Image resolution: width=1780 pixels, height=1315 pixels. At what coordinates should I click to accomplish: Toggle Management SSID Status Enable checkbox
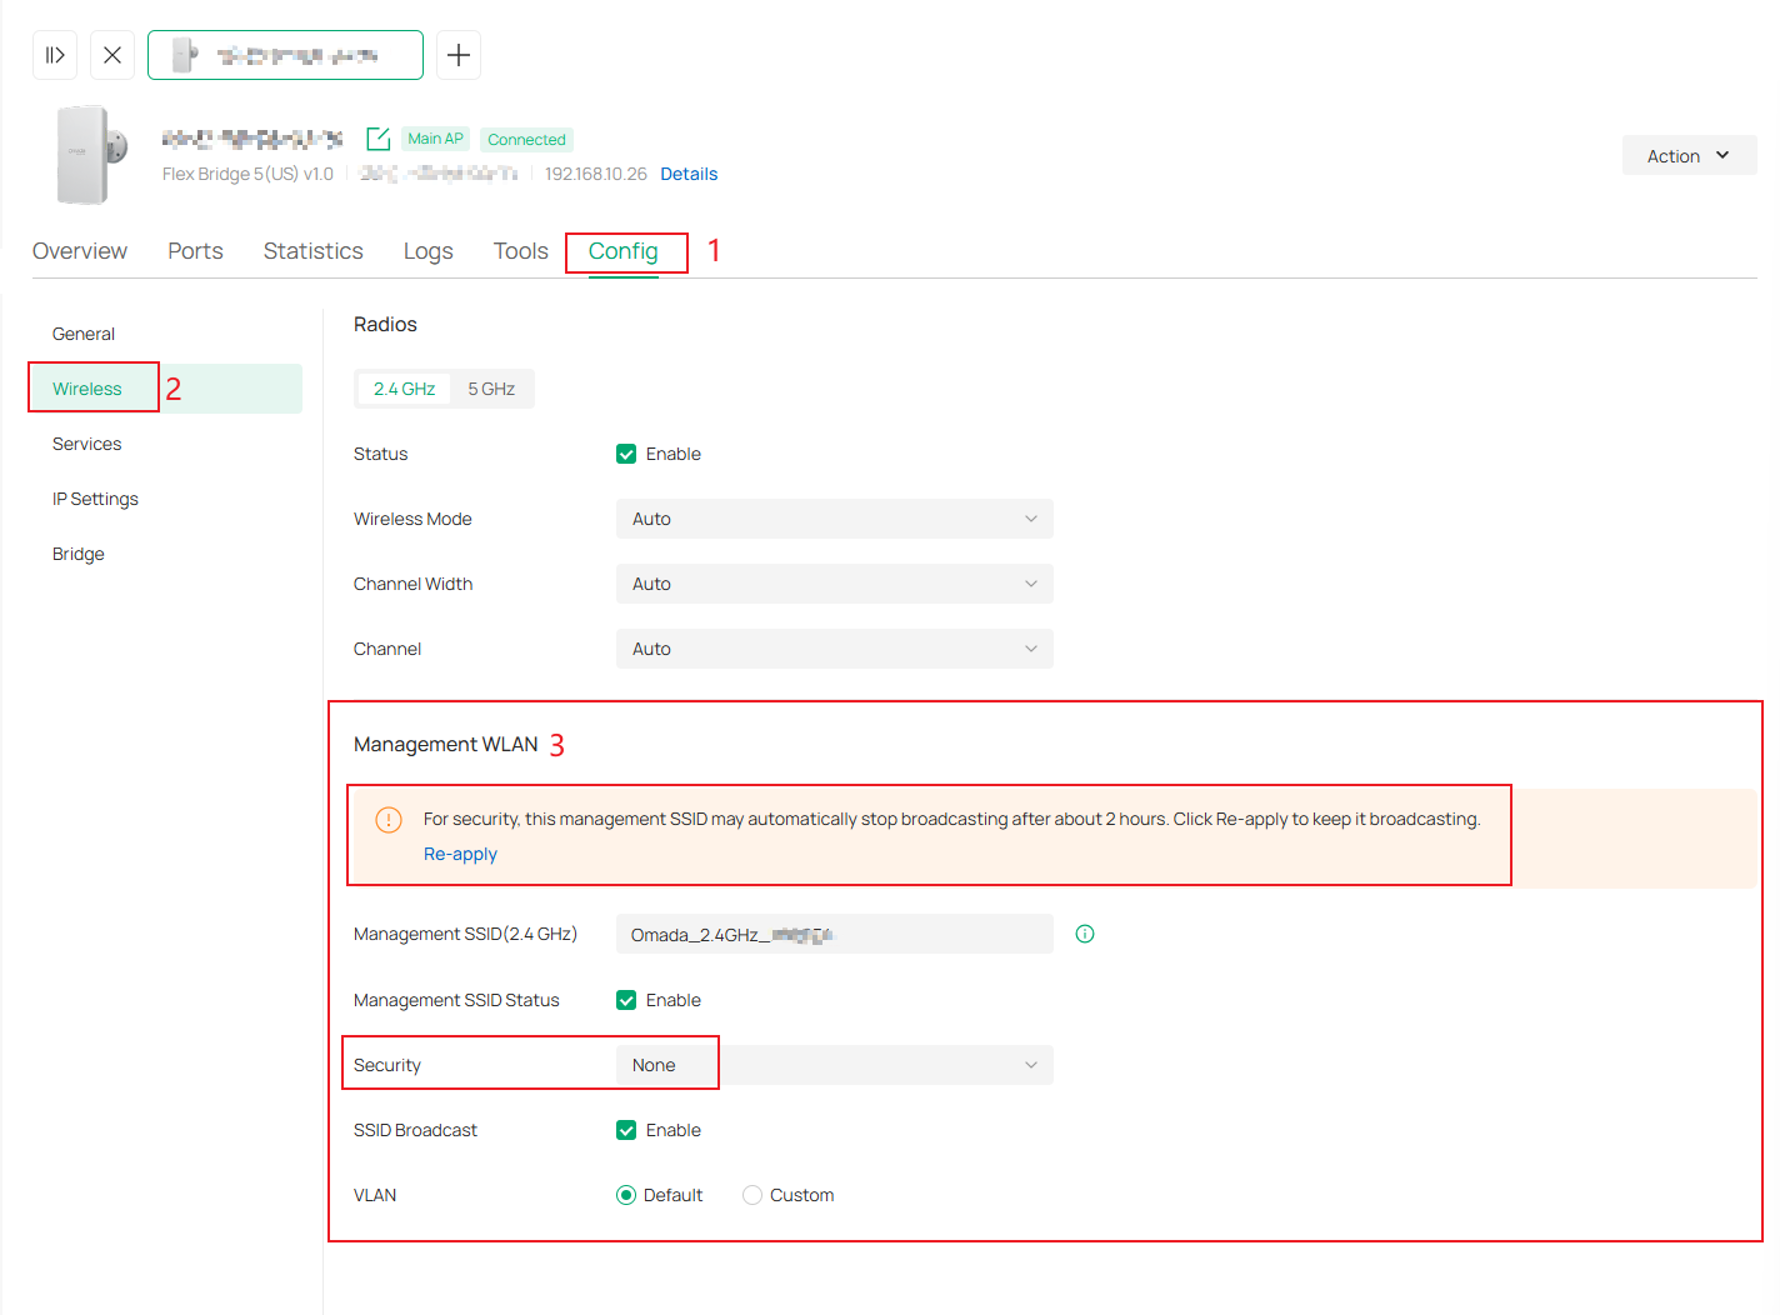click(626, 1000)
